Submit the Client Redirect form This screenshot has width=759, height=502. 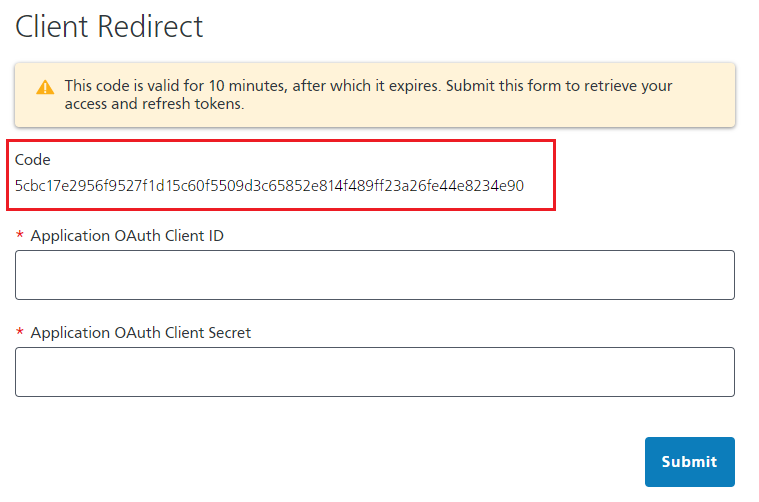689,462
